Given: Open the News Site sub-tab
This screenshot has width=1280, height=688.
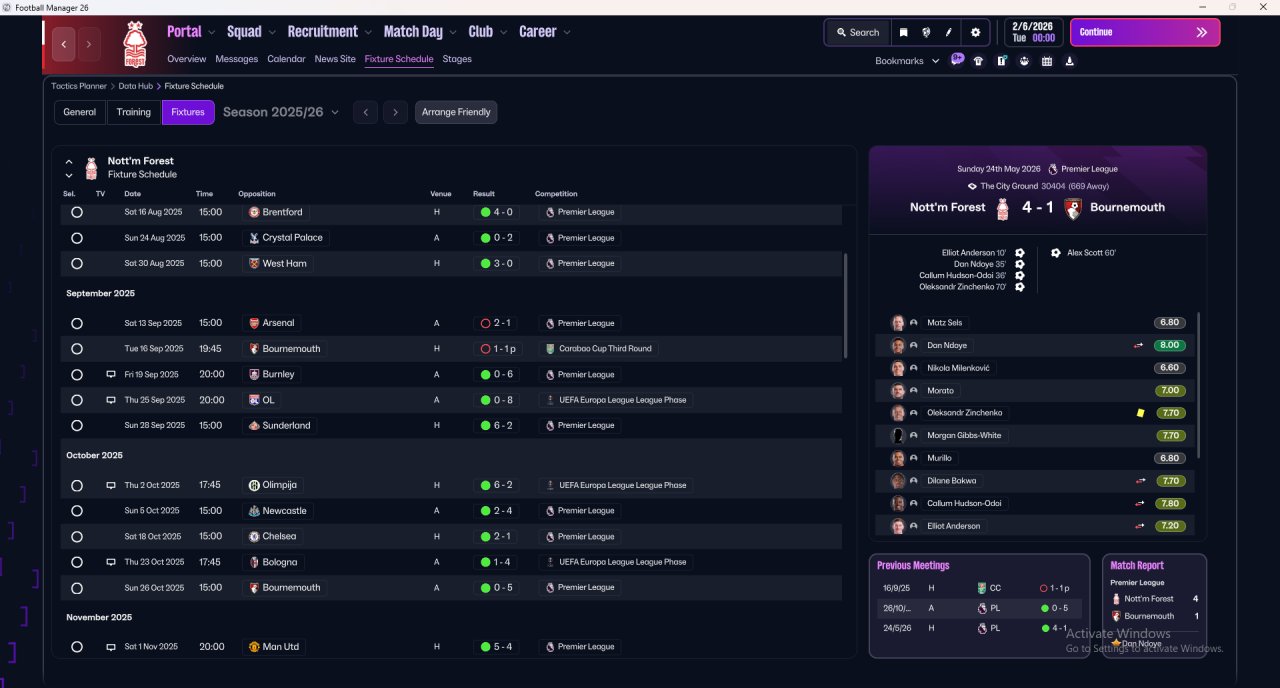Looking at the screenshot, I should pos(335,59).
